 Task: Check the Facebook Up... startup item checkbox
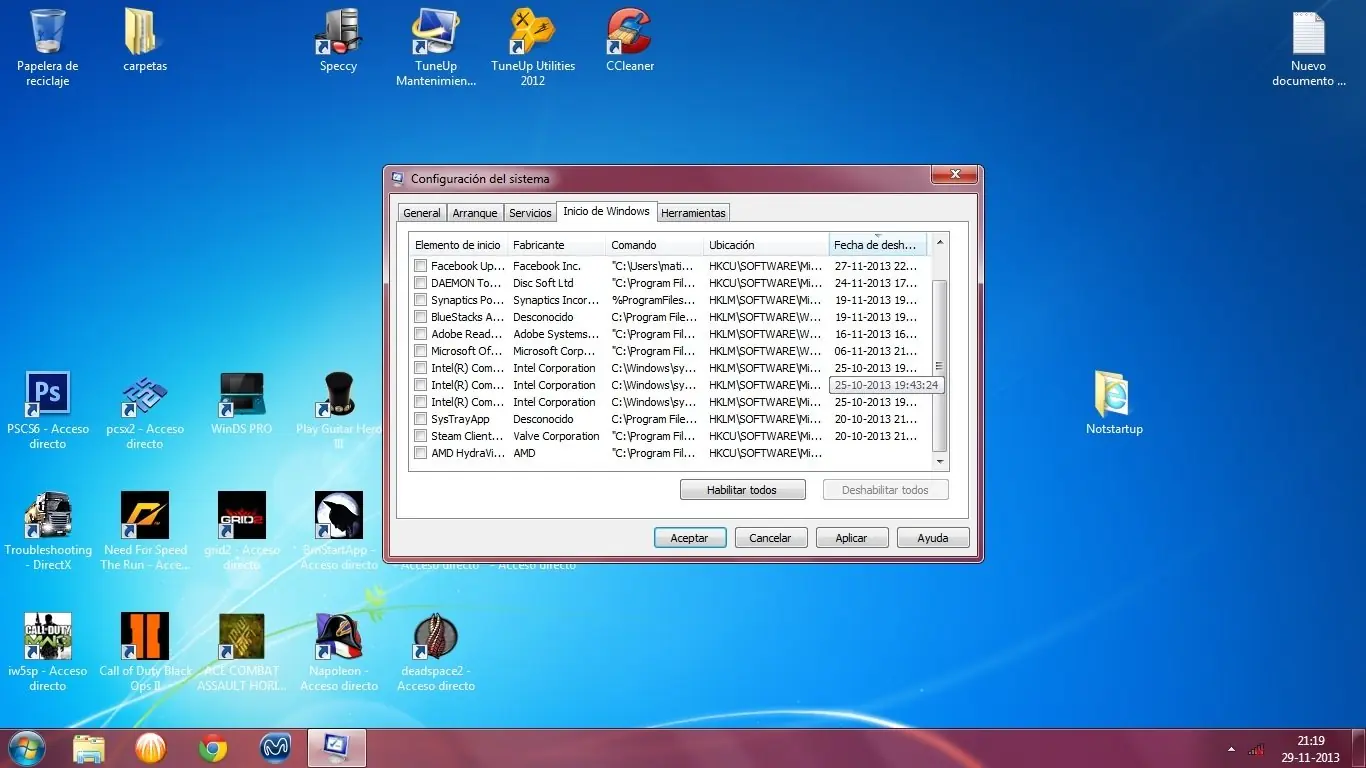[420, 266]
